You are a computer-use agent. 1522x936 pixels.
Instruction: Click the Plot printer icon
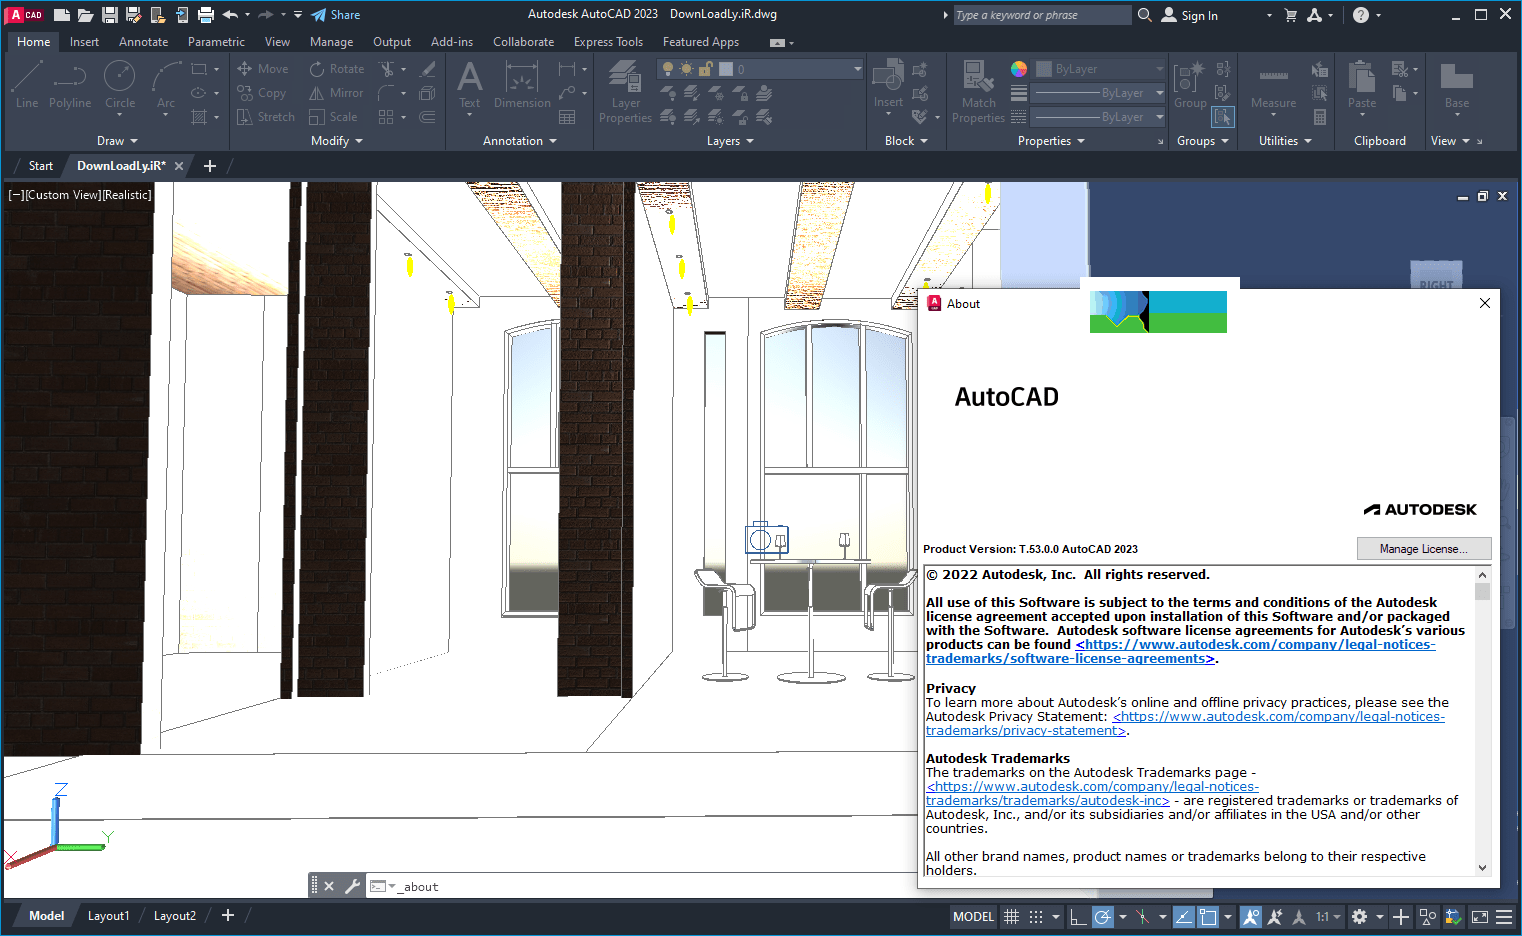pyautogui.click(x=206, y=15)
